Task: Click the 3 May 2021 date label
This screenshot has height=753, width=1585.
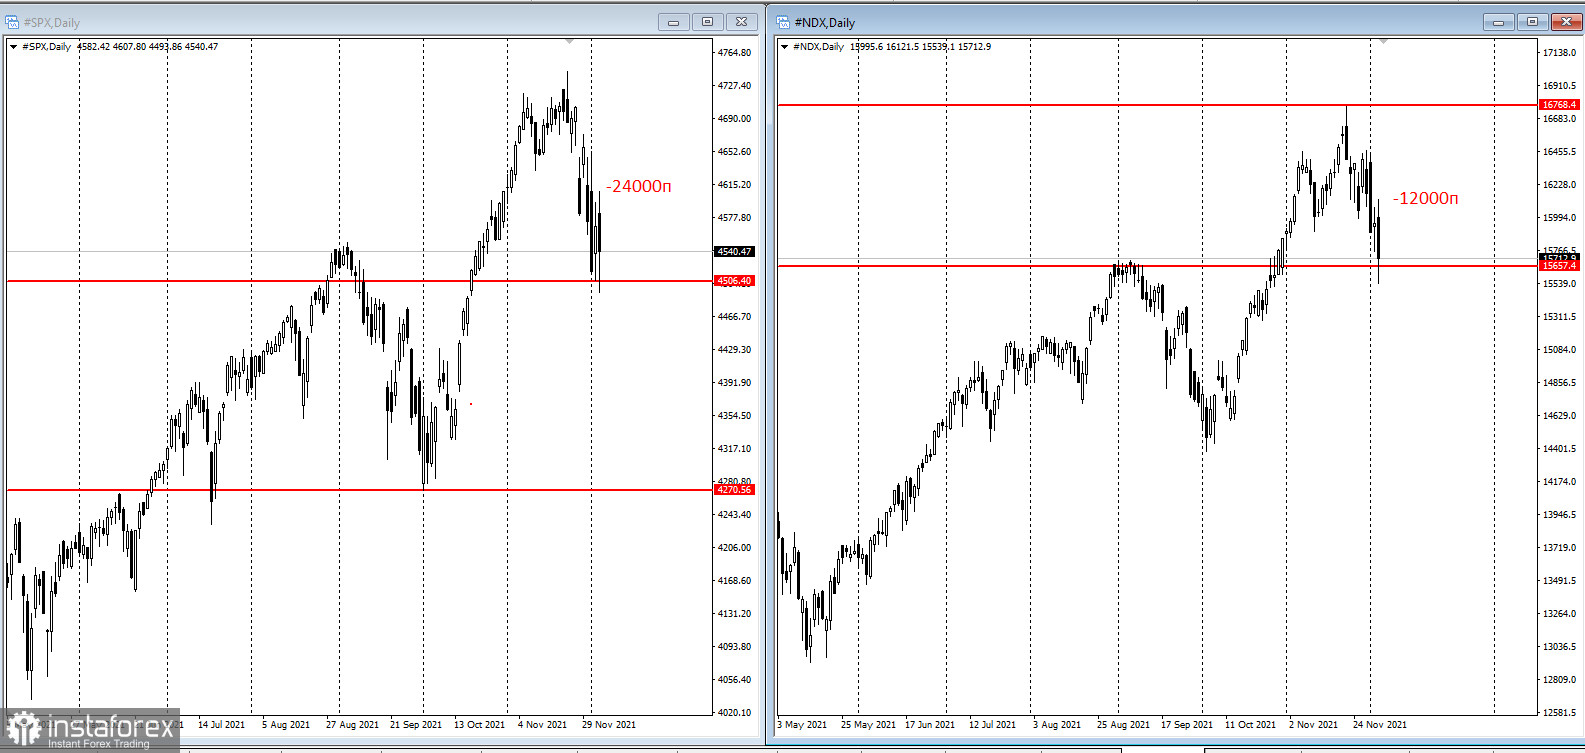Action: coord(803,725)
